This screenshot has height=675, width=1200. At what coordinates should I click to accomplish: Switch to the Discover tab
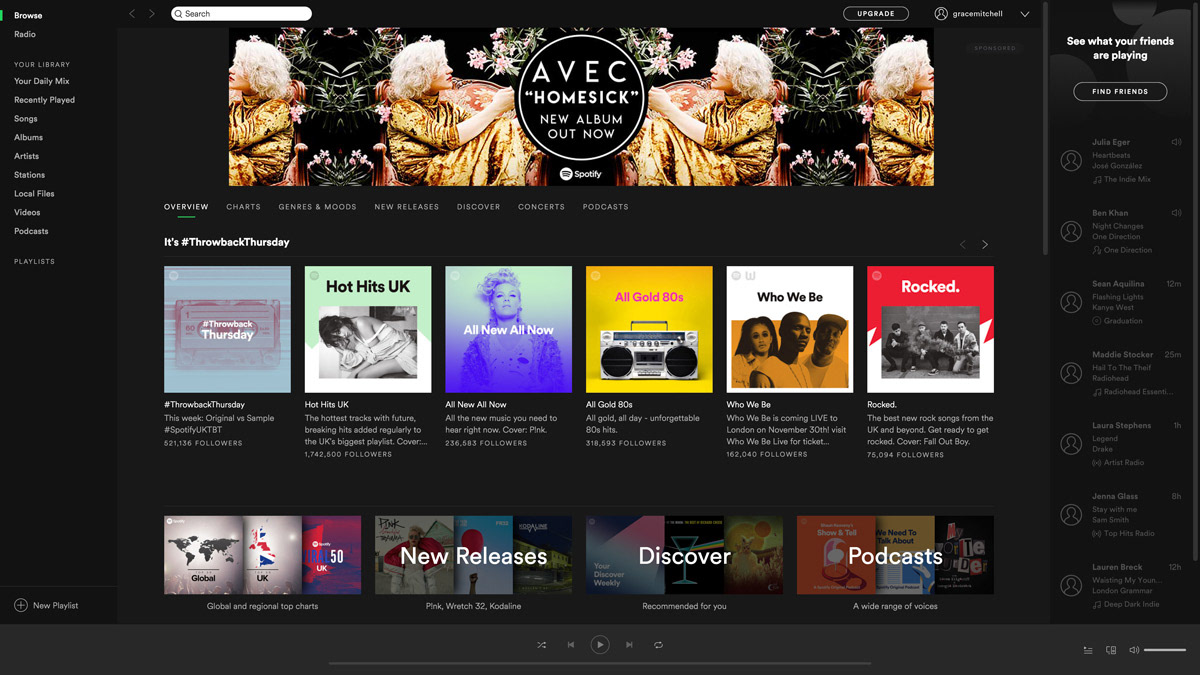click(478, 207)
